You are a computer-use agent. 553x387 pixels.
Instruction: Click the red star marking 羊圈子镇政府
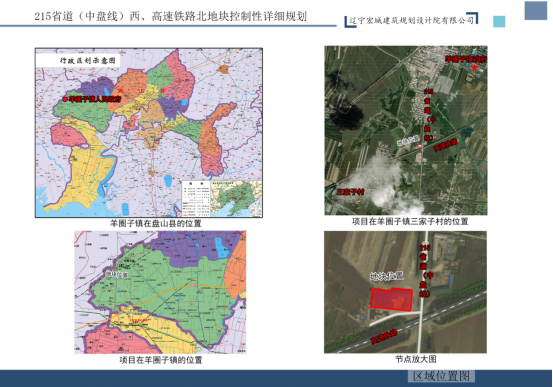point(475,67)
